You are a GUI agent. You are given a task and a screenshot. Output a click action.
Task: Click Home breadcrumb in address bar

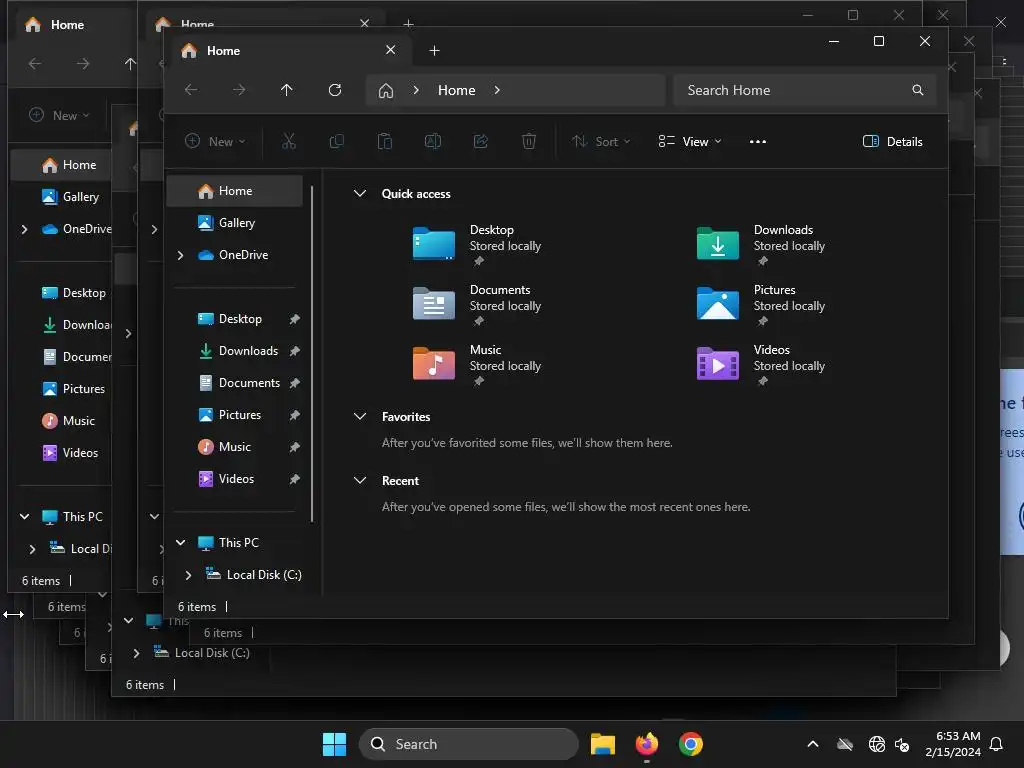click(456, 90)
